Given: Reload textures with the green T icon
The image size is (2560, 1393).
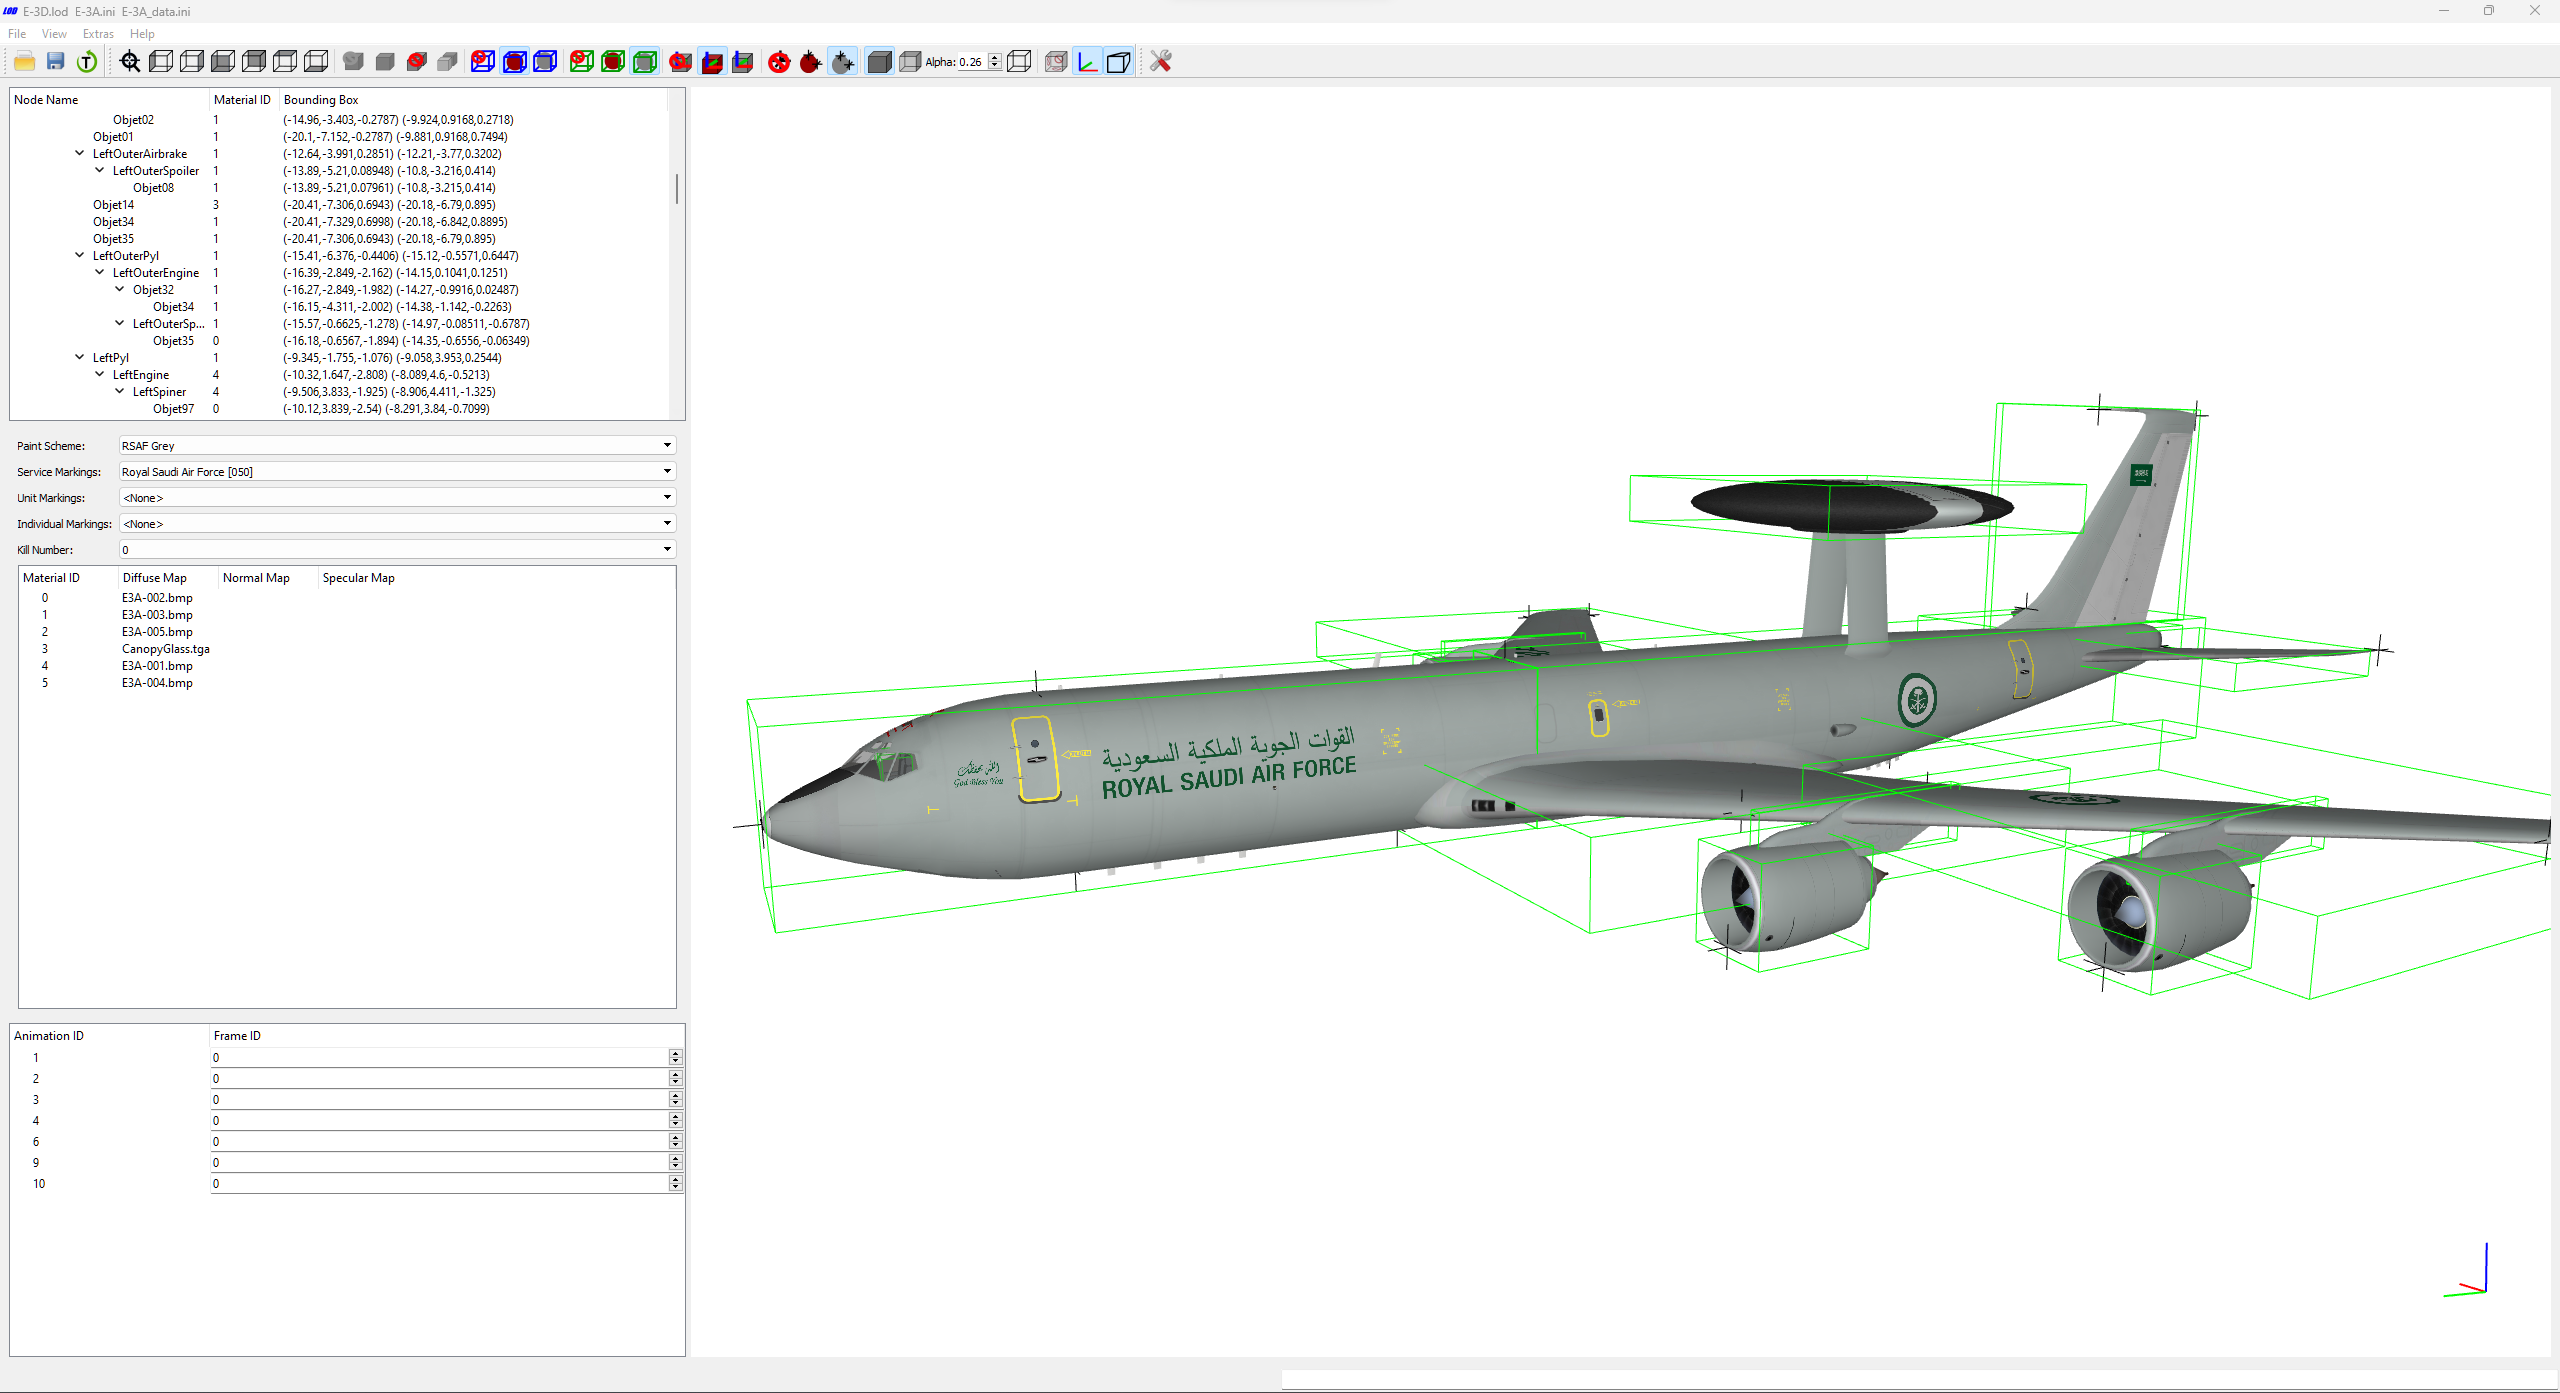Looking at the screenshot, I should [87, 62].
